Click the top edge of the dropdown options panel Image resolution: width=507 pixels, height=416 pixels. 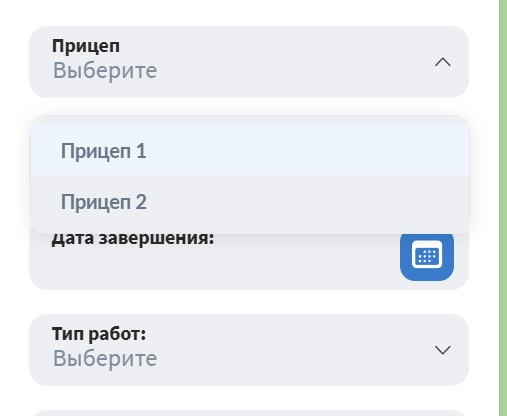250,120
